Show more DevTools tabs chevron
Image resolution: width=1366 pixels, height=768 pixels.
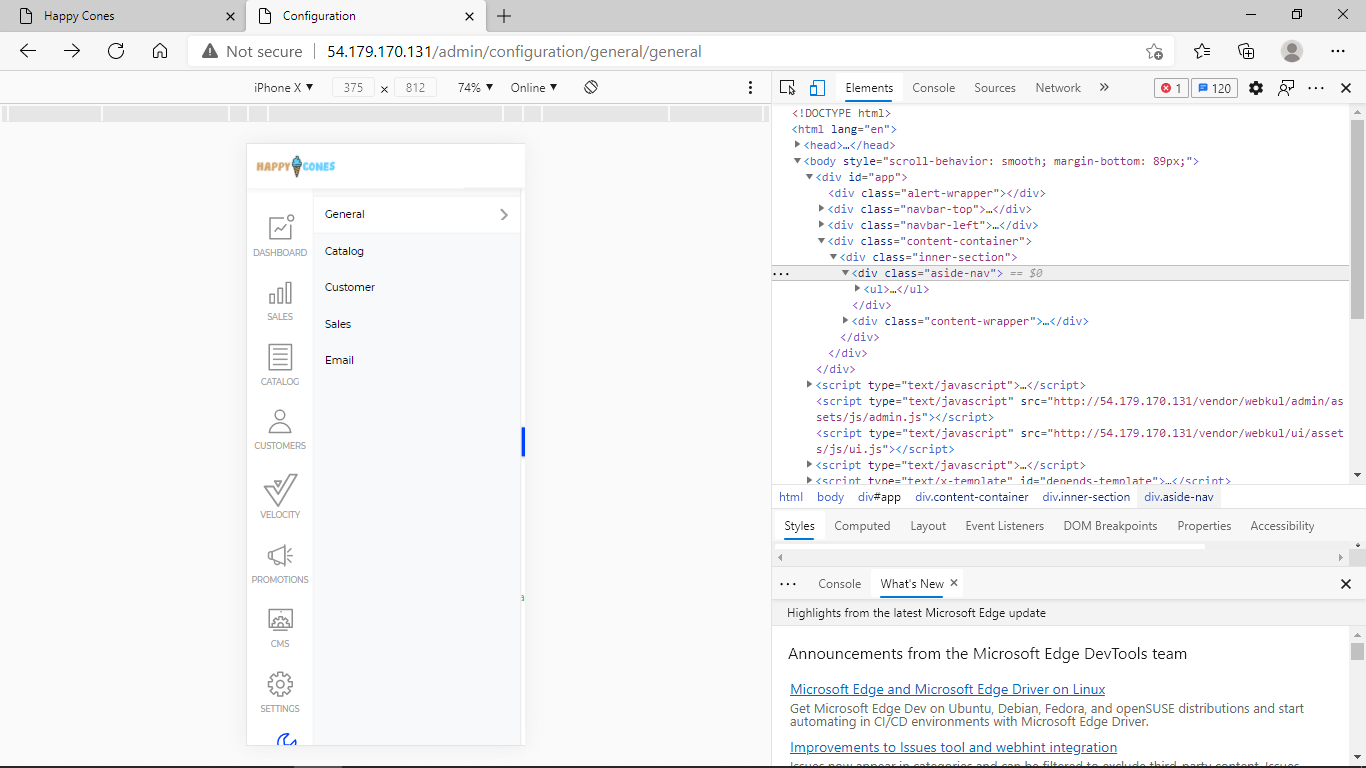1104,88
